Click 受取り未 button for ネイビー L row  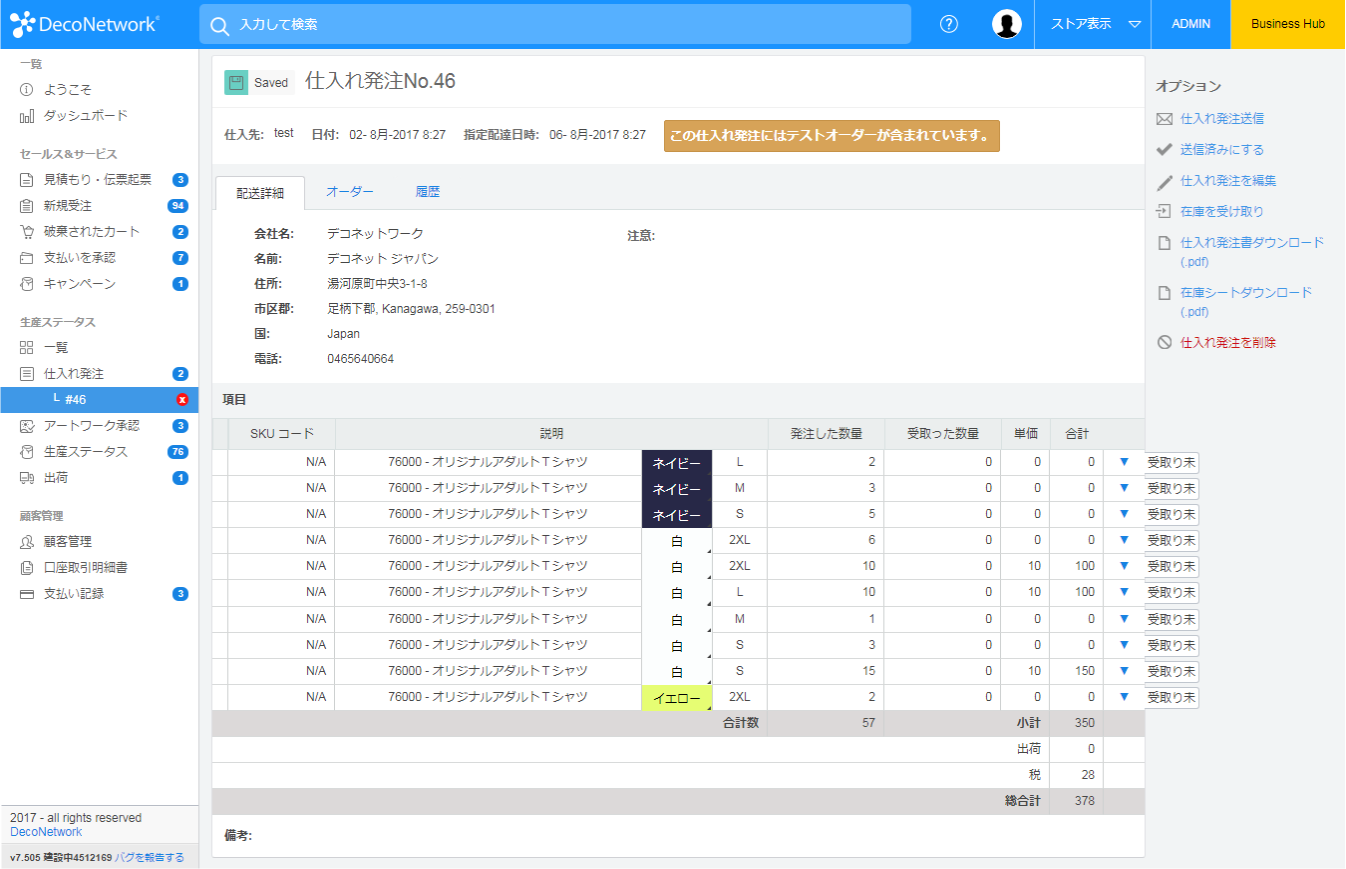tap(1171, 462)
